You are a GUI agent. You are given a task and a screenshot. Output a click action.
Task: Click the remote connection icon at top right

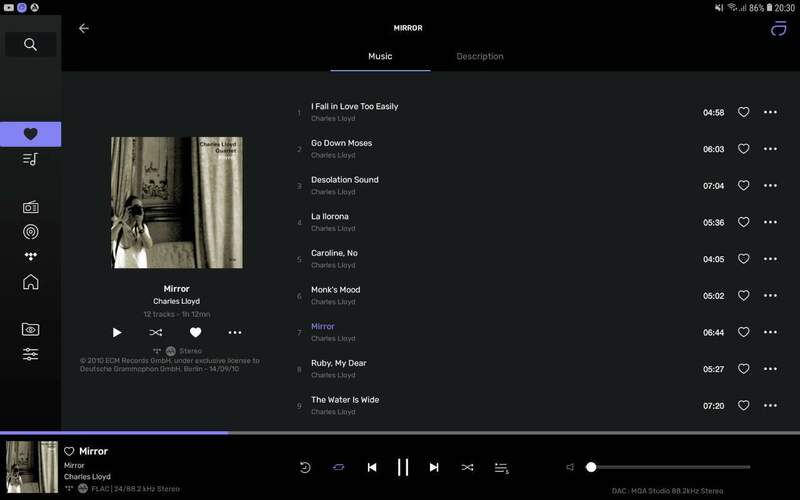pyautogui.click(x=778, y=29)
